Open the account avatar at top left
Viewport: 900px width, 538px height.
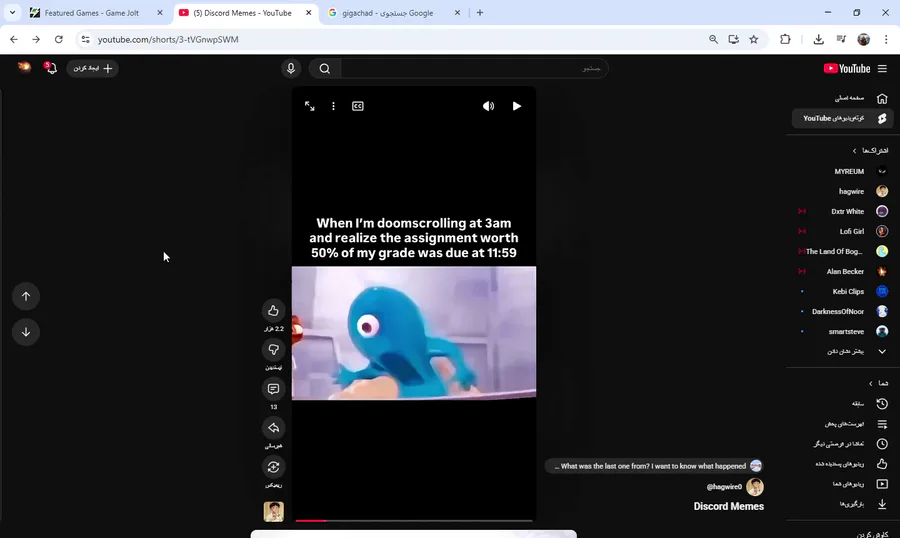pyautogui.click(x=24, y=67)
